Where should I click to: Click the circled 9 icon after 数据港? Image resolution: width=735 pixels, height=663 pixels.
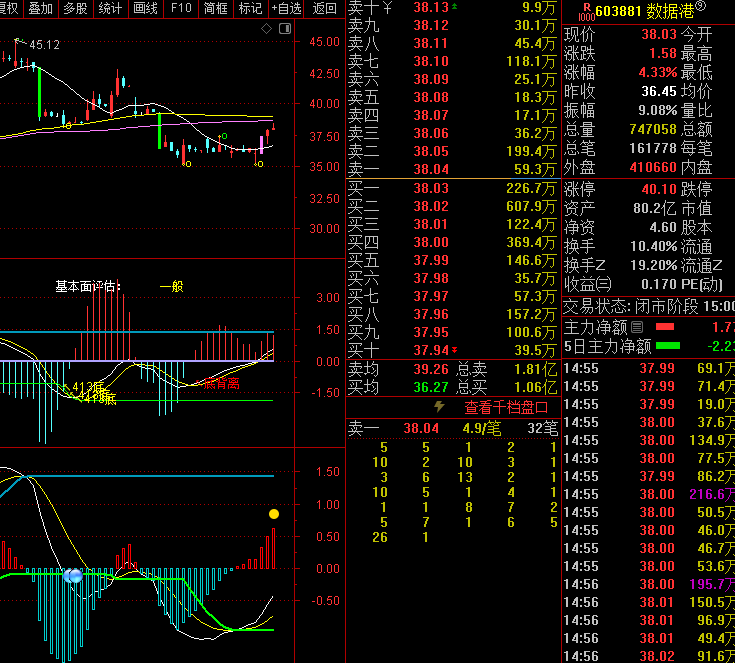[x=700, y=8]
